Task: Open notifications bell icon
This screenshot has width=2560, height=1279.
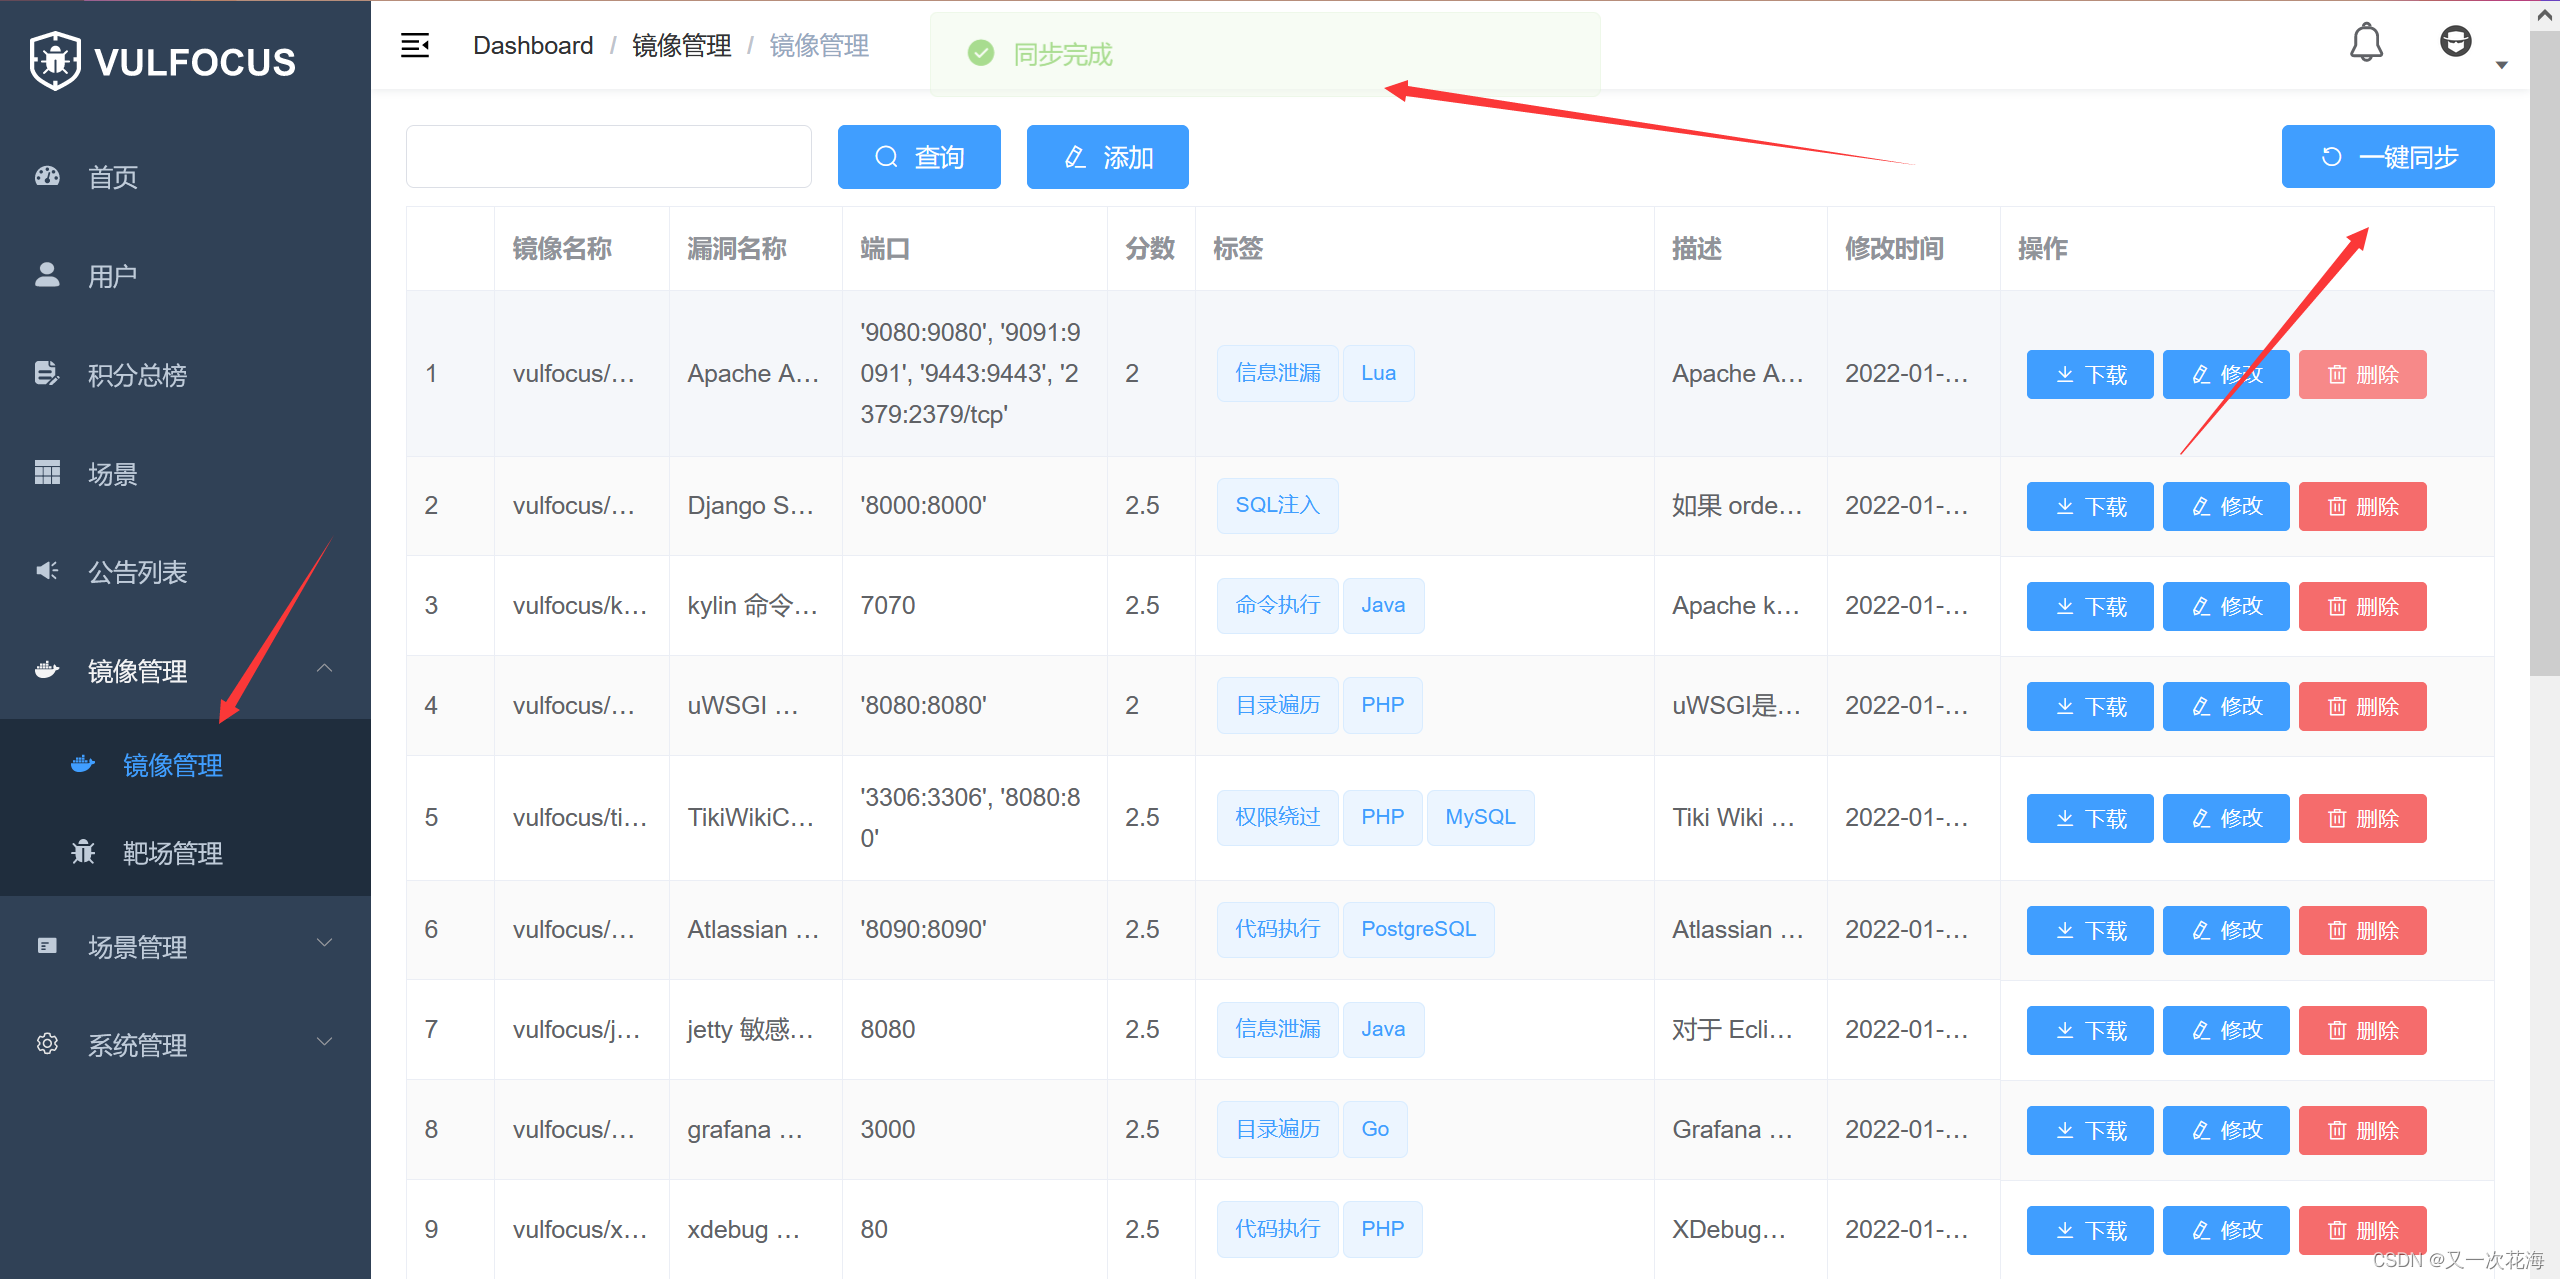Action: click(2366, 43)
